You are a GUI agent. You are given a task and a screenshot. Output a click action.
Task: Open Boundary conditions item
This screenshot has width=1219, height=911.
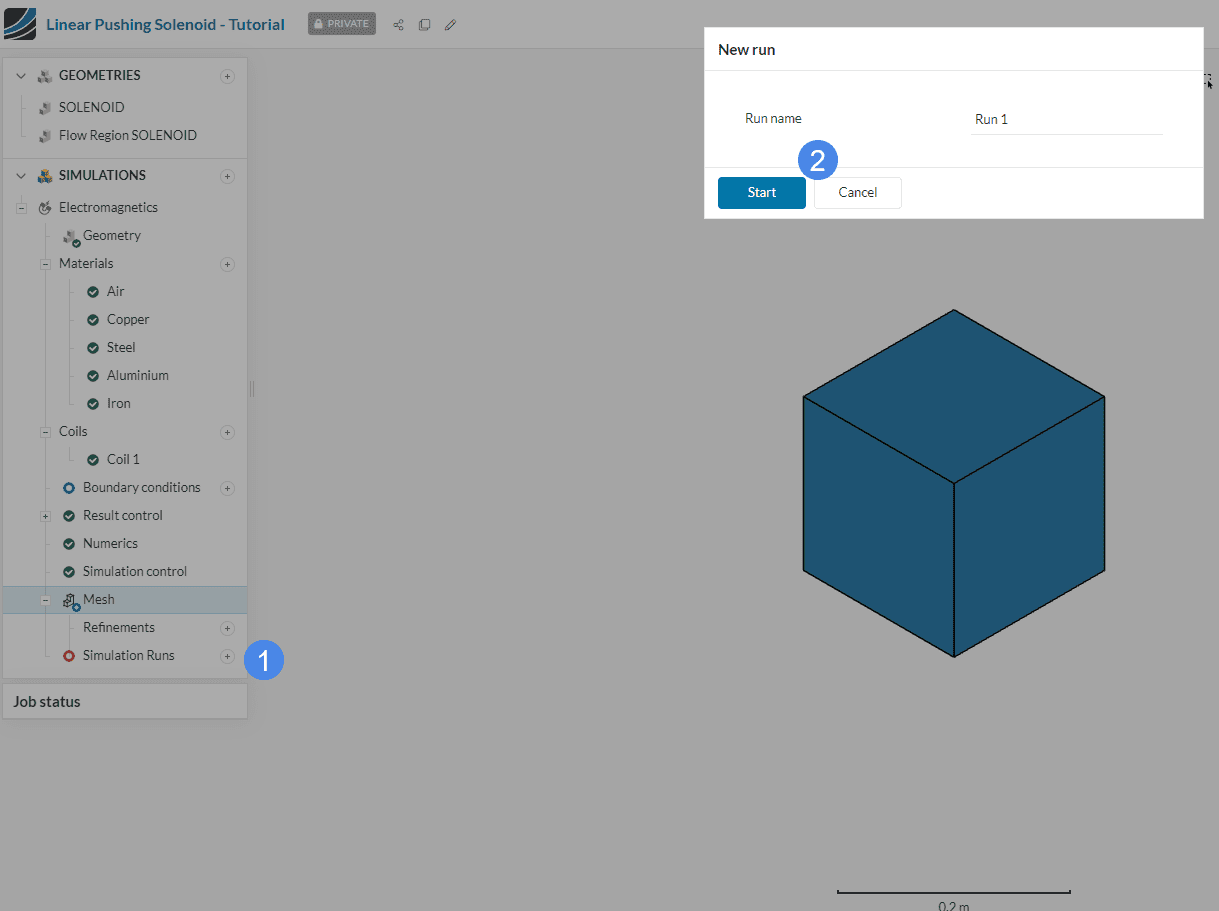pyautogui.click(x=141, y=488)
